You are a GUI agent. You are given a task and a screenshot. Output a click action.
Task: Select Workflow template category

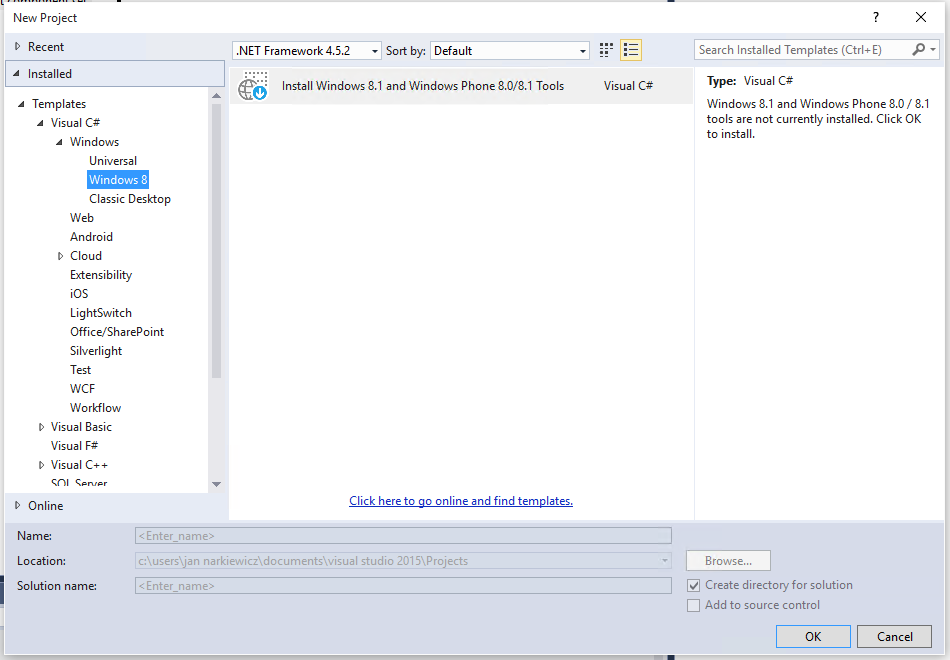[x=96, y=408]
